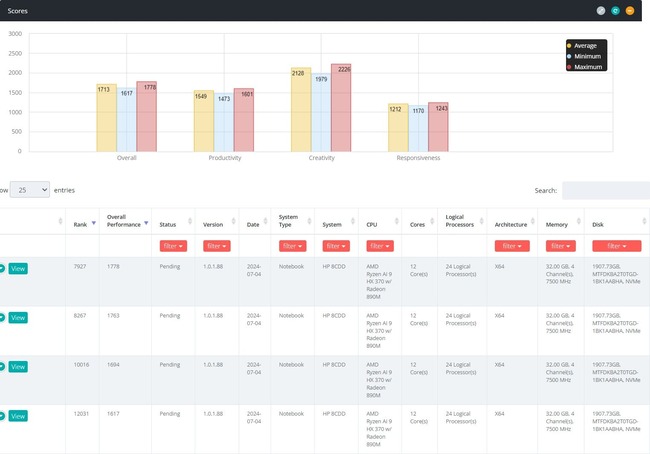Click View for the rank 10016 result
Screen dimensions: 650x454
click(x=18, y=366)
